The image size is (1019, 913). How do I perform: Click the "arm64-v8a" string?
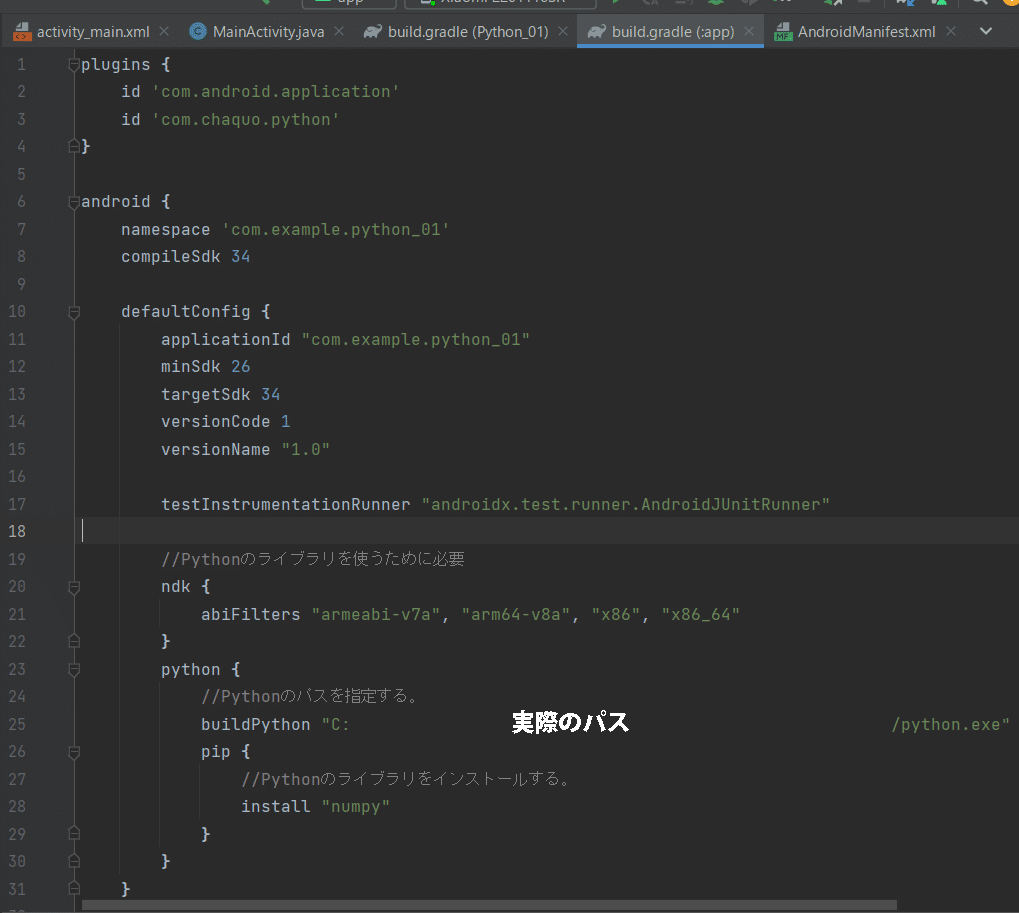coord(515,614)
